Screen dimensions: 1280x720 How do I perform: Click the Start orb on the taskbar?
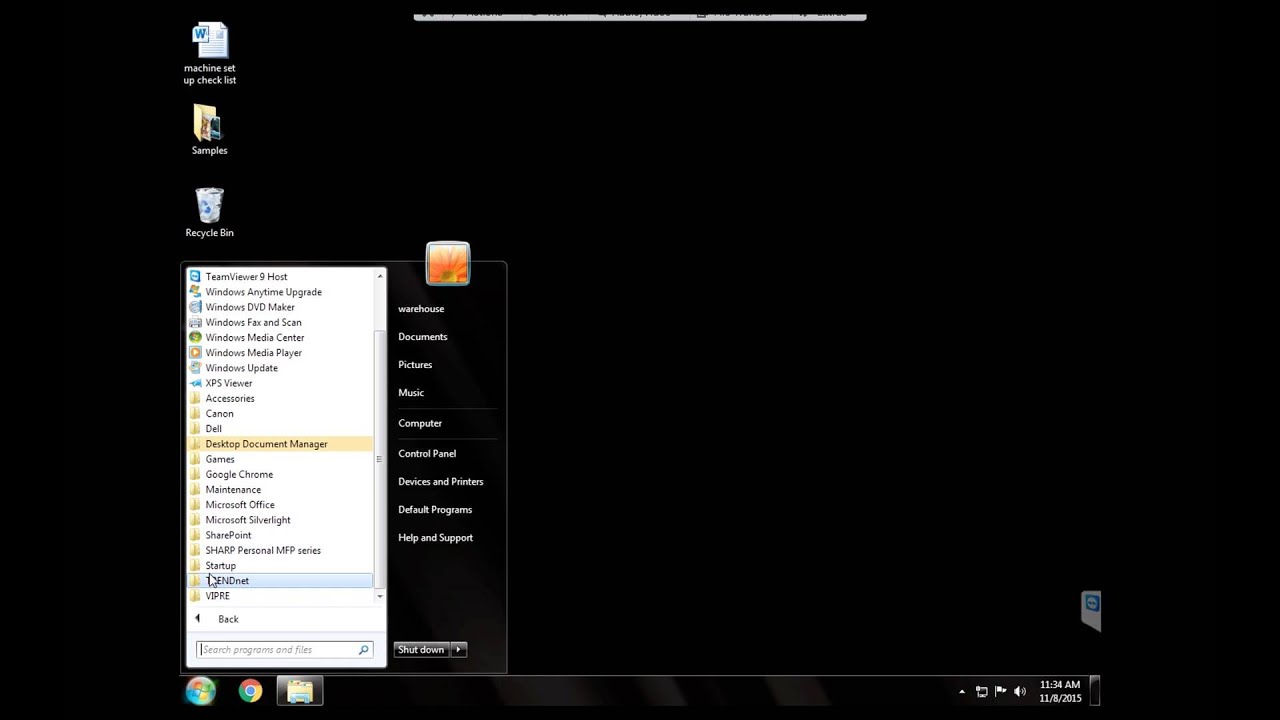201,691
